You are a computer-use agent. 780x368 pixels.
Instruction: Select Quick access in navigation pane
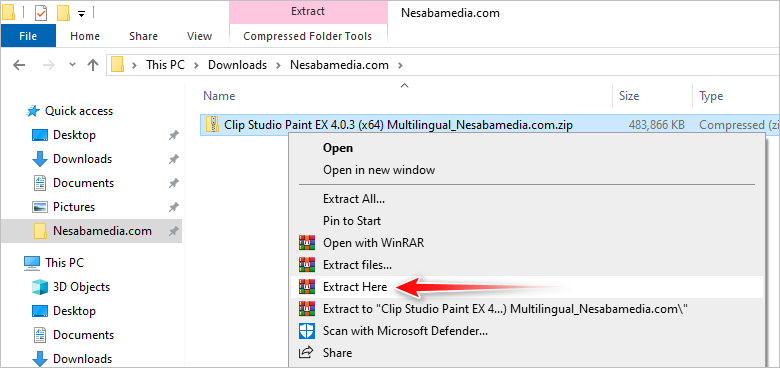pos(79,111)
